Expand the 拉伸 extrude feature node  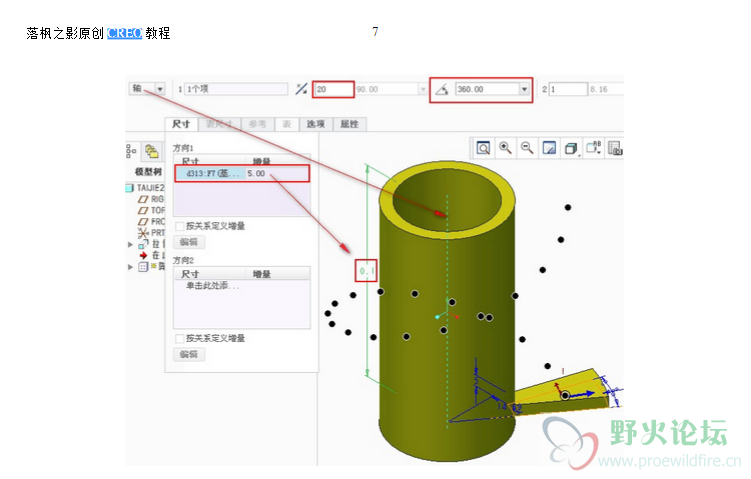pos(130,244)
